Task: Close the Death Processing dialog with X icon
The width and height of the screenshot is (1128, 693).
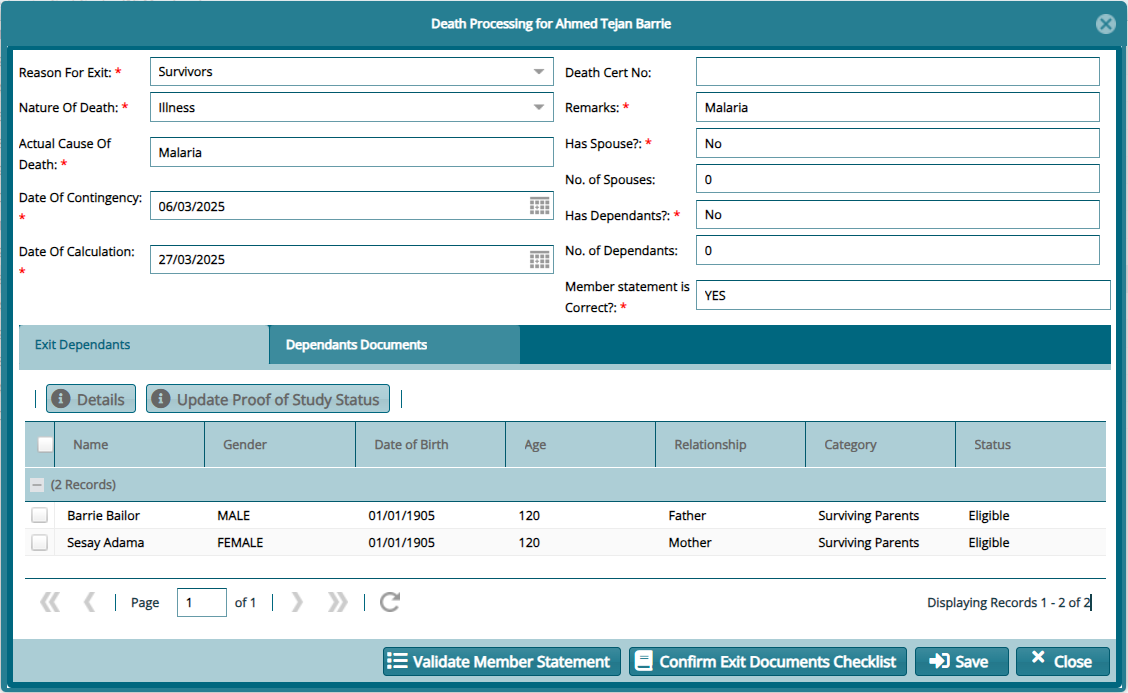Action: coord(1105,24)
